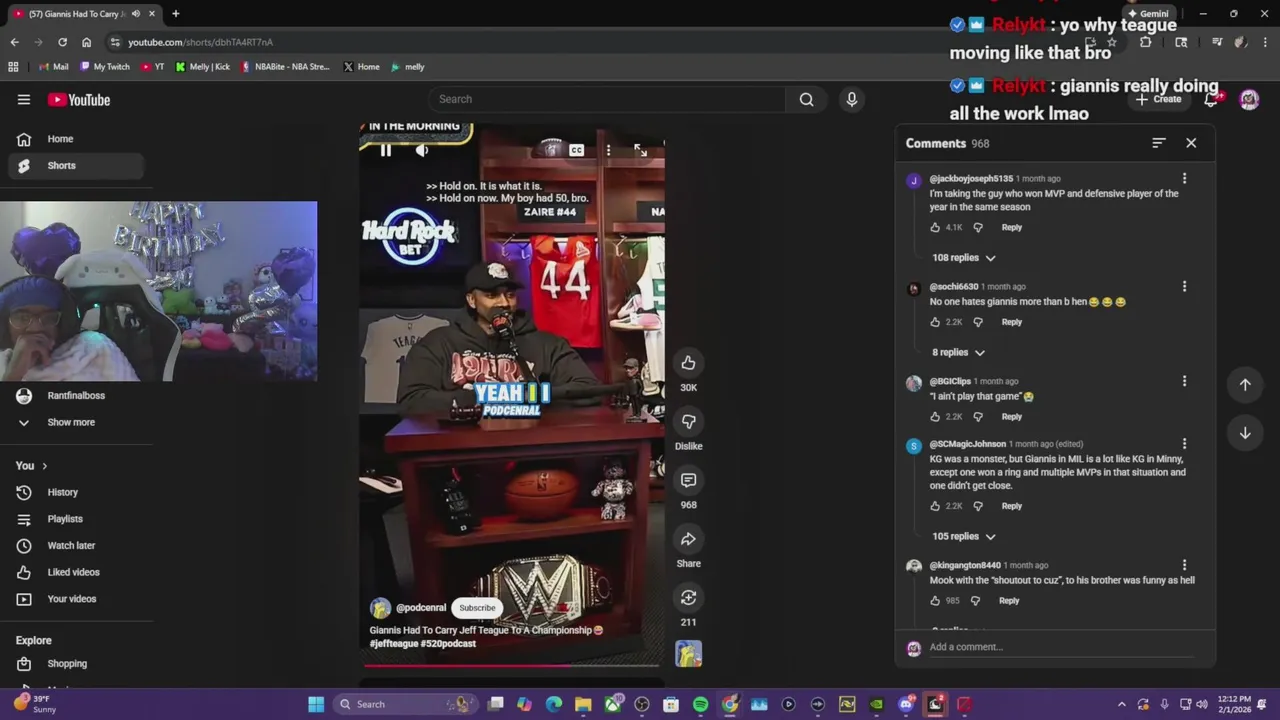
Task: Like @sochi6630's comment
Action: point(935,322)
